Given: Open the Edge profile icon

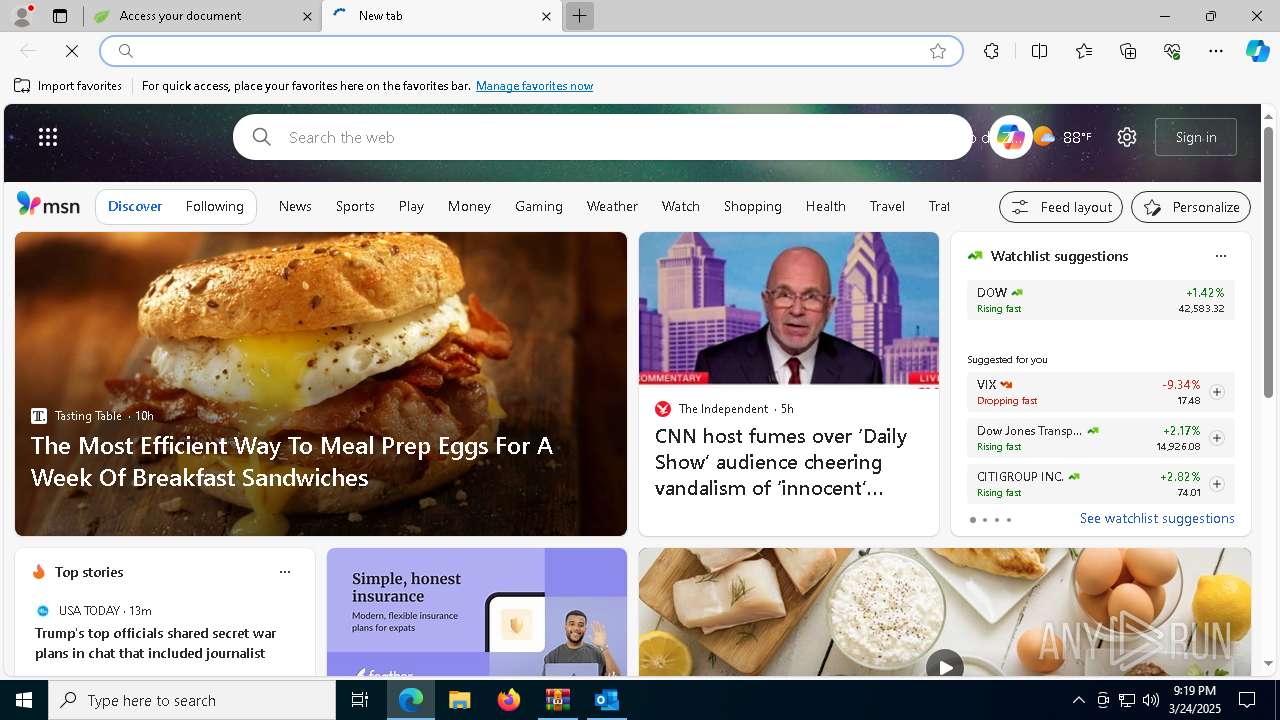Looking at the screenshot, I should tap(21, 16).
